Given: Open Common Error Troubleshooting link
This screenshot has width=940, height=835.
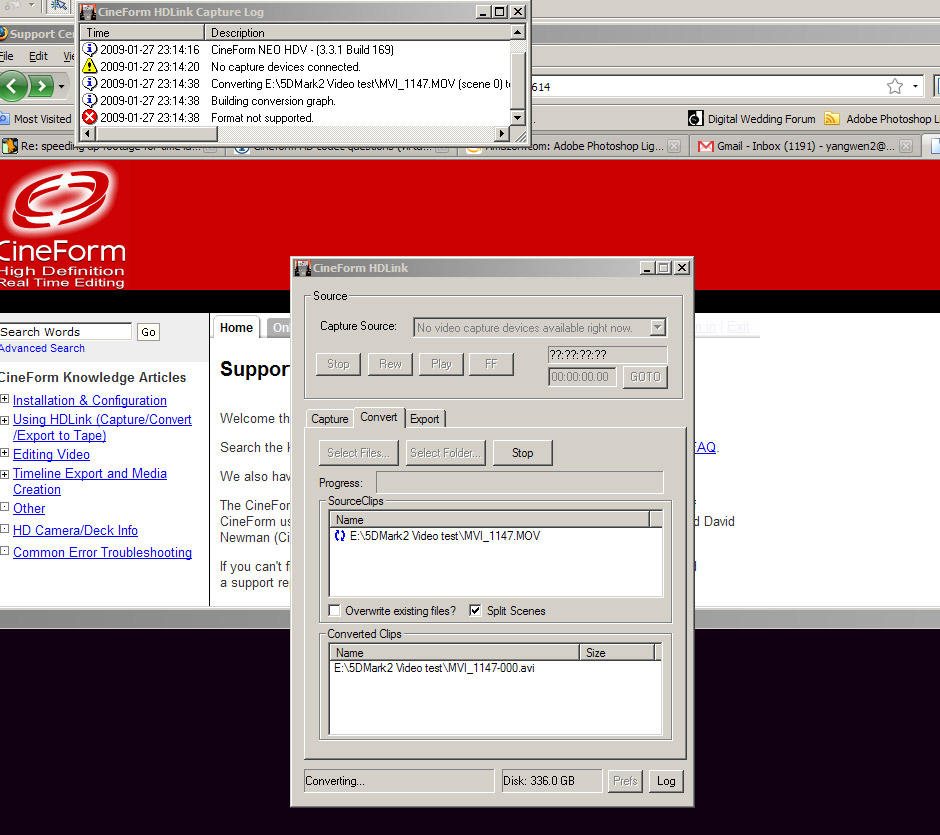Looking at the screenshot, I should tap(103, 553).
